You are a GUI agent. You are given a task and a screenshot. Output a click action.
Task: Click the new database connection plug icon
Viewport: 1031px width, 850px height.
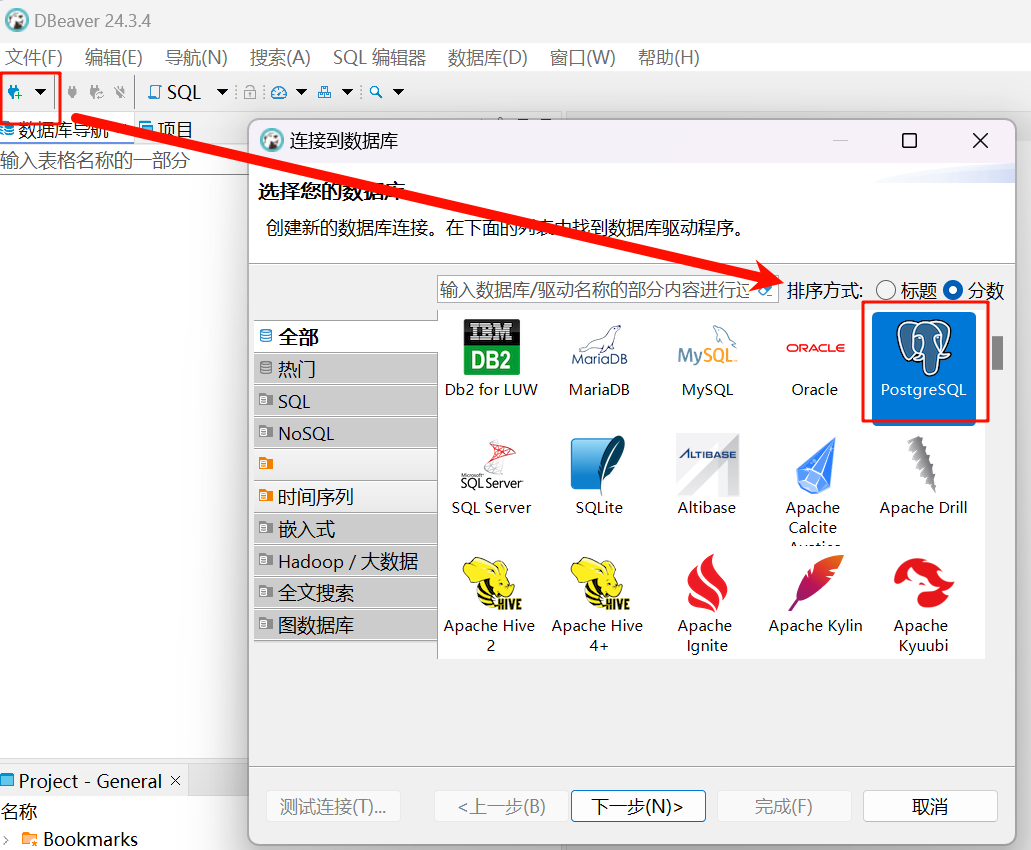[x=15, y=92]
